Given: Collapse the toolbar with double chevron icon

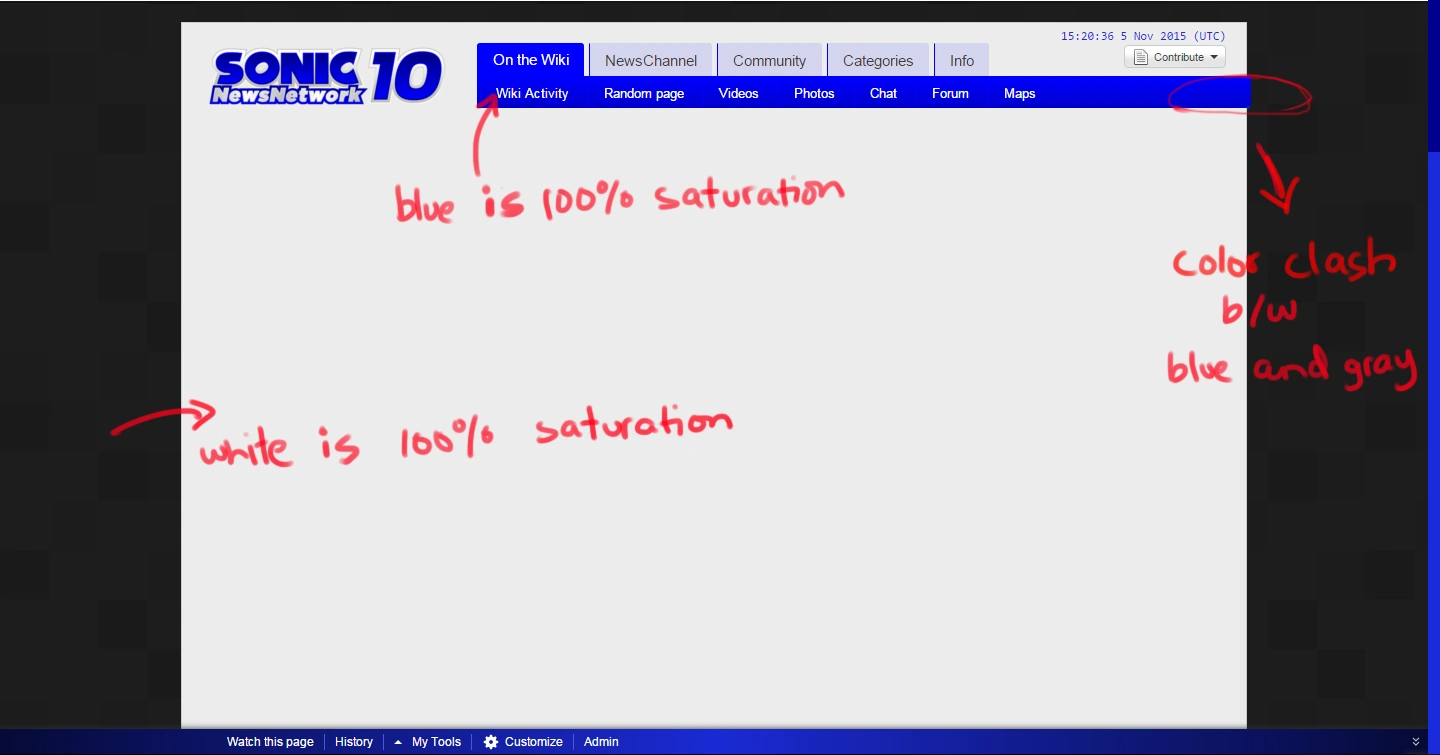Looking at the screenshot, I should pyautogui.click(x=1415, y=742).
